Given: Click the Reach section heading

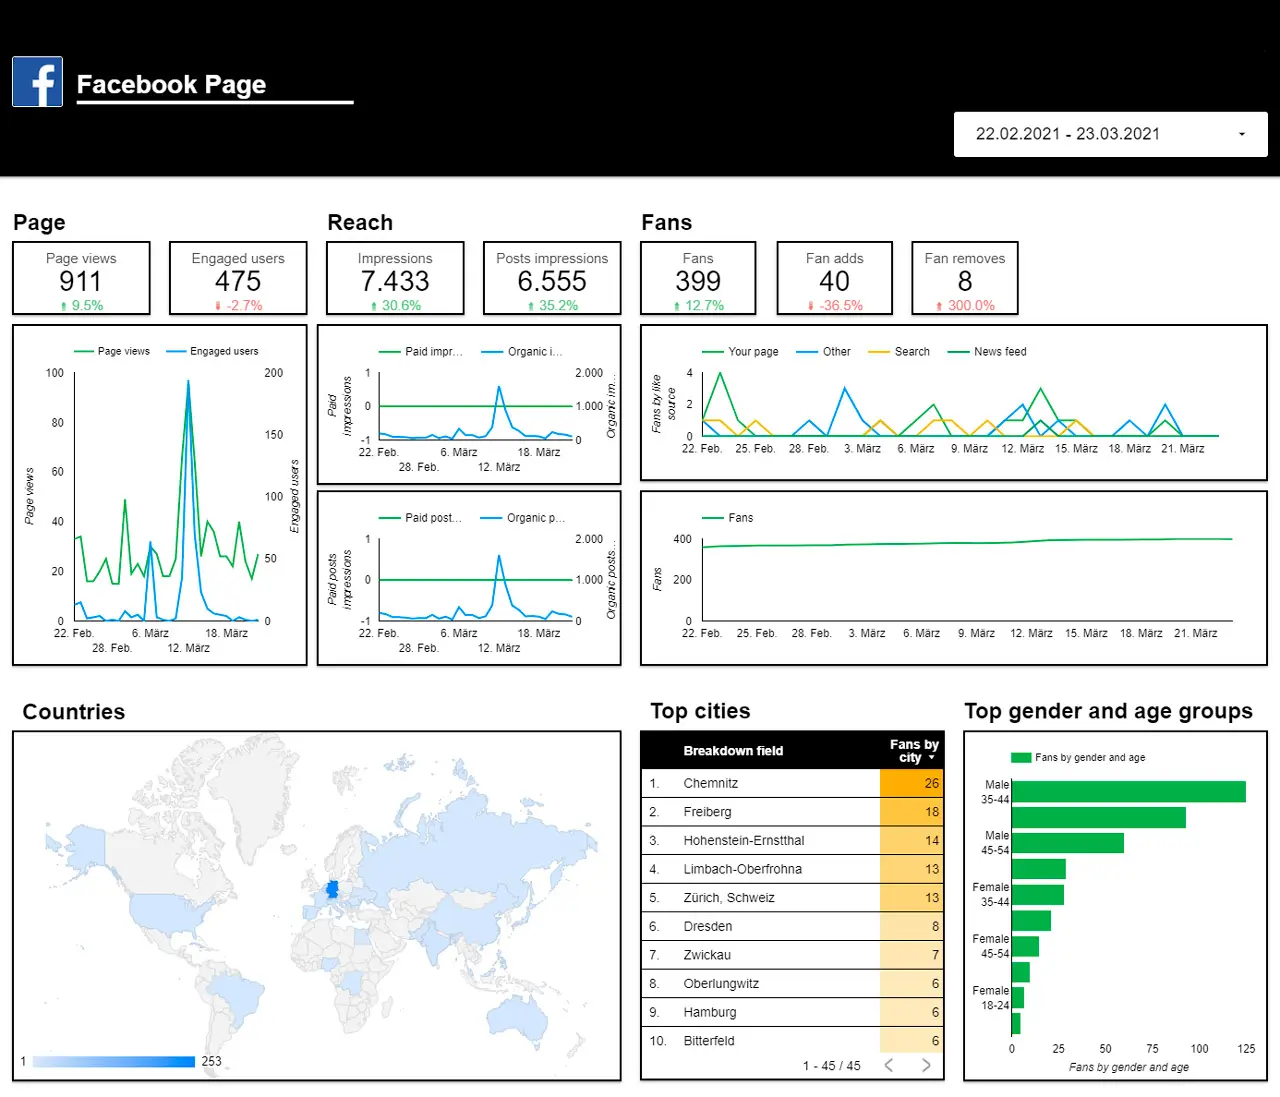Looking at the screenshot, I should coord(360,222).
